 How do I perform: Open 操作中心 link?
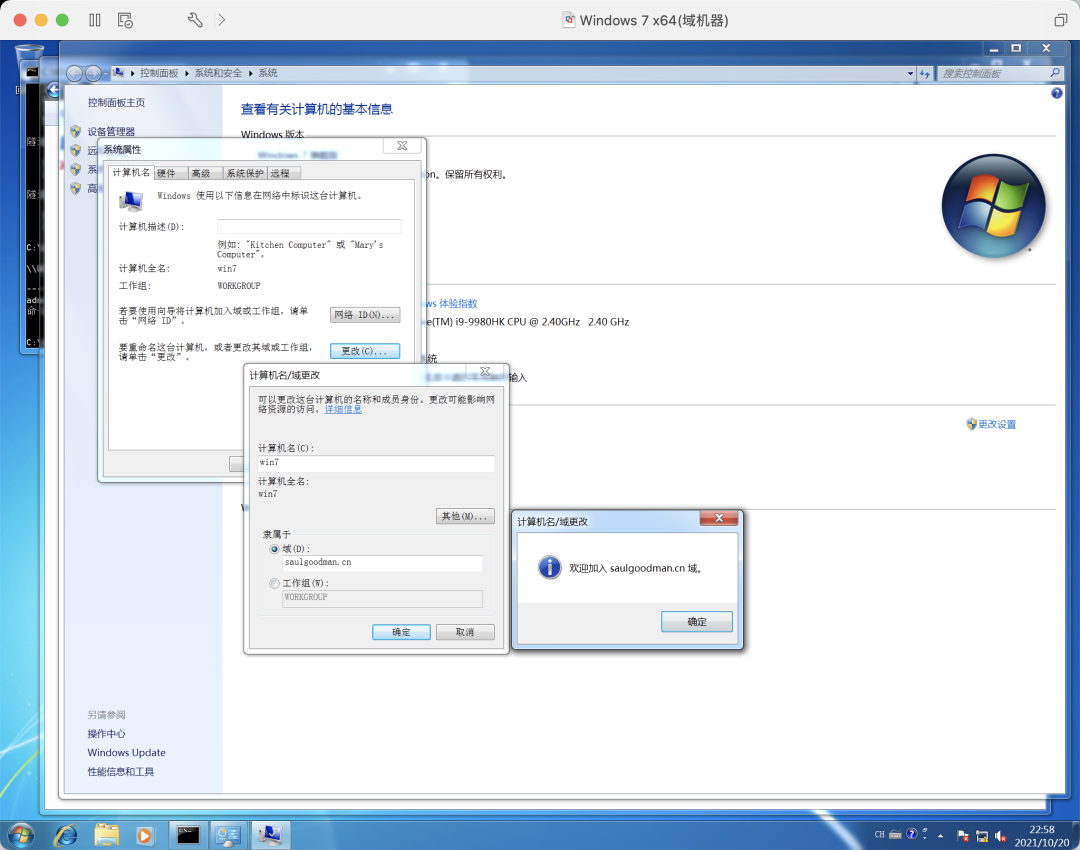[106, 734]
